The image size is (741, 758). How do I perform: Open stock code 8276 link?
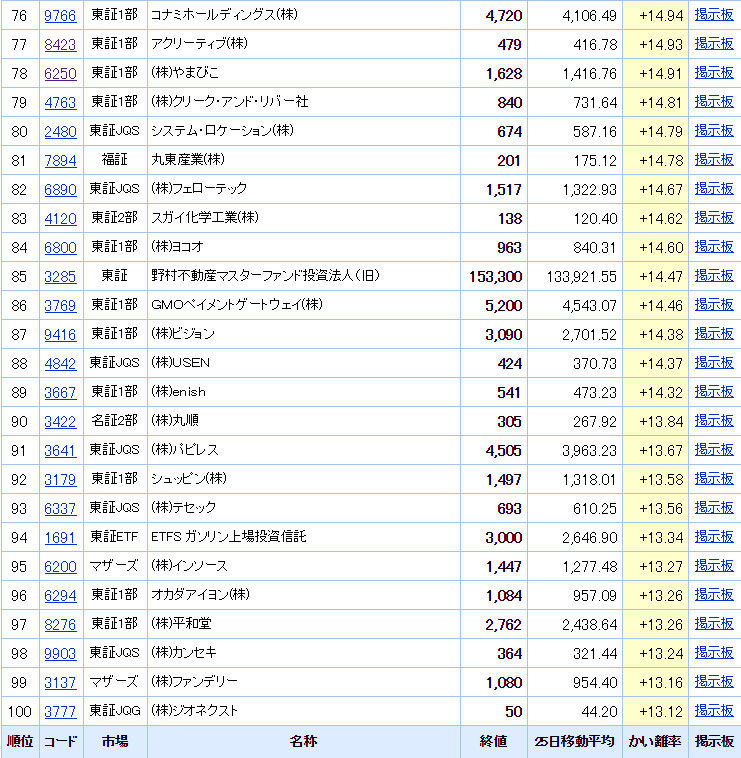tap(60, 625)
